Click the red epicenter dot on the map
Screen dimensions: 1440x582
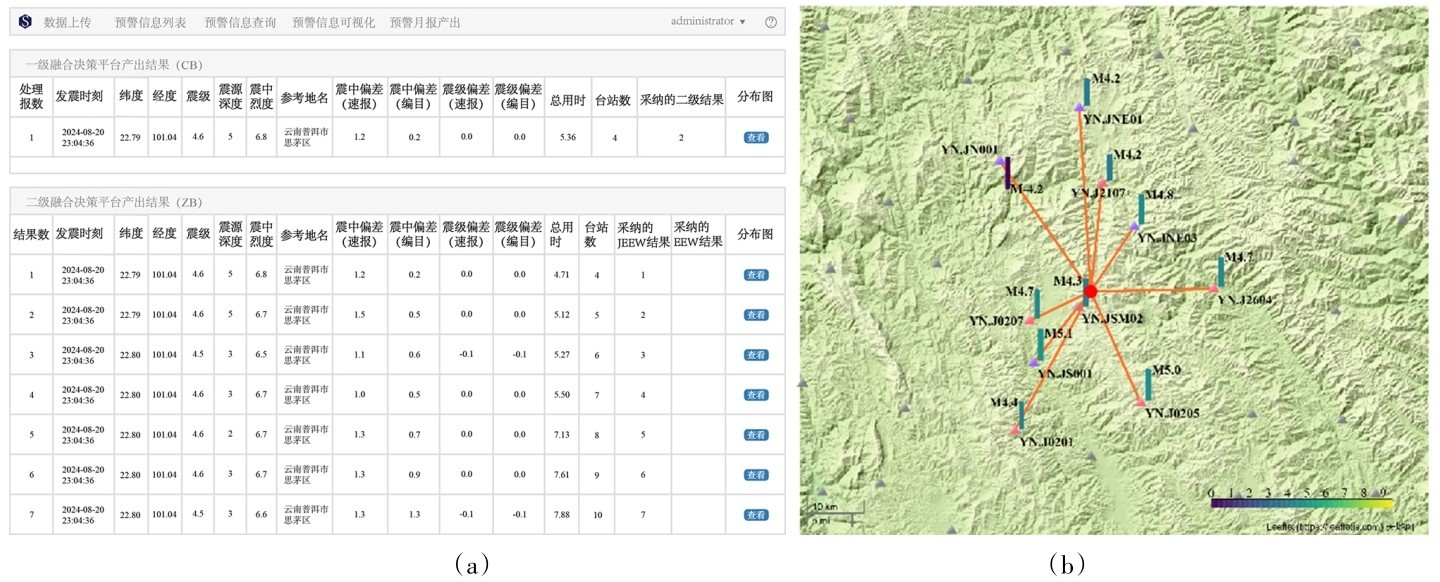(1091, 291)
